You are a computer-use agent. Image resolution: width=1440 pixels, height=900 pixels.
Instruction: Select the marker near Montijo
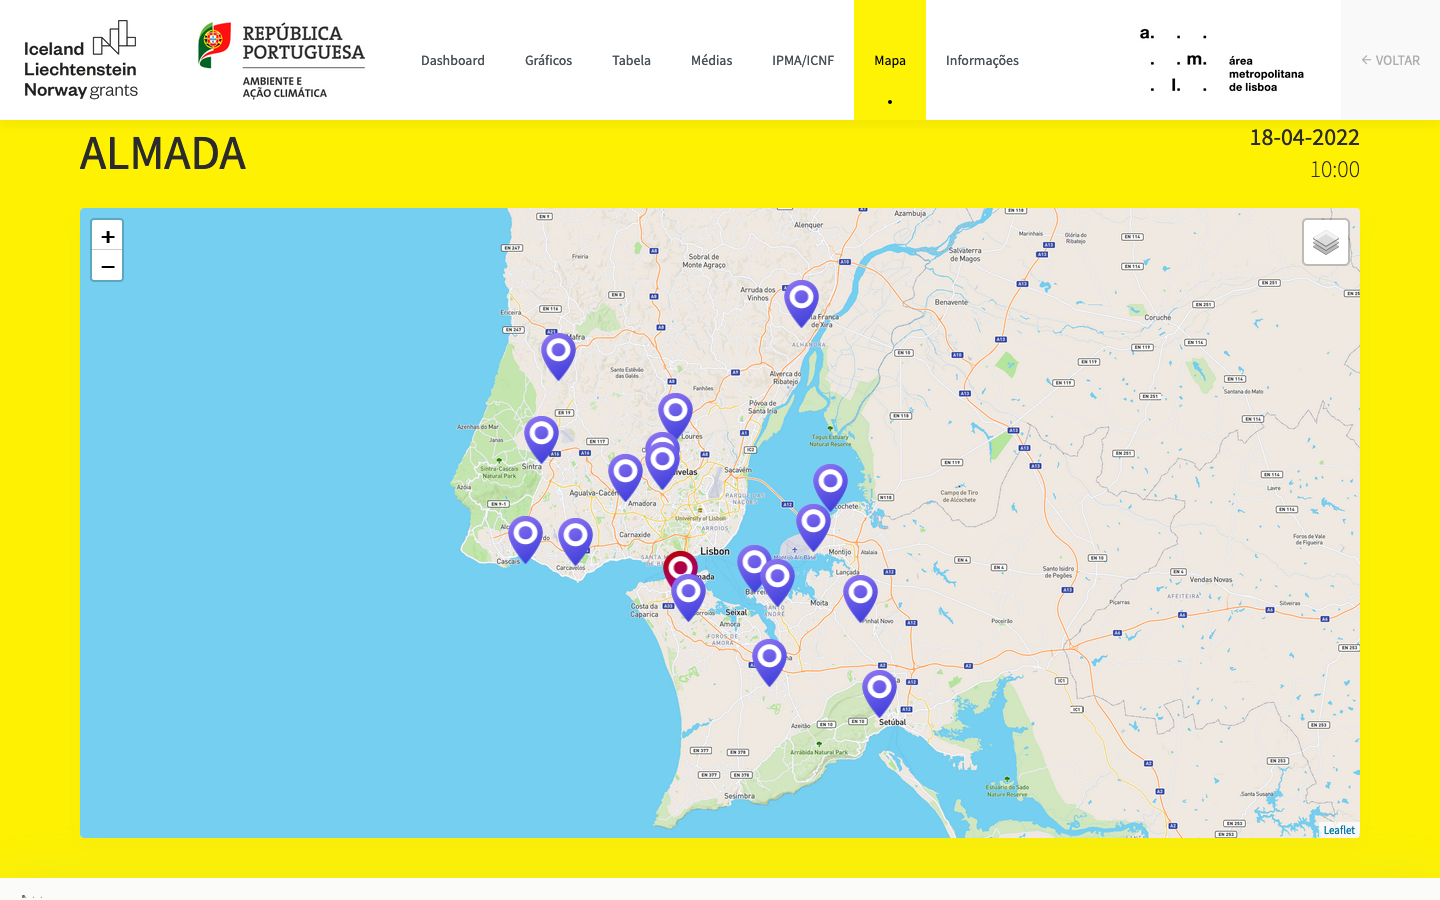[x=813, y=527]
